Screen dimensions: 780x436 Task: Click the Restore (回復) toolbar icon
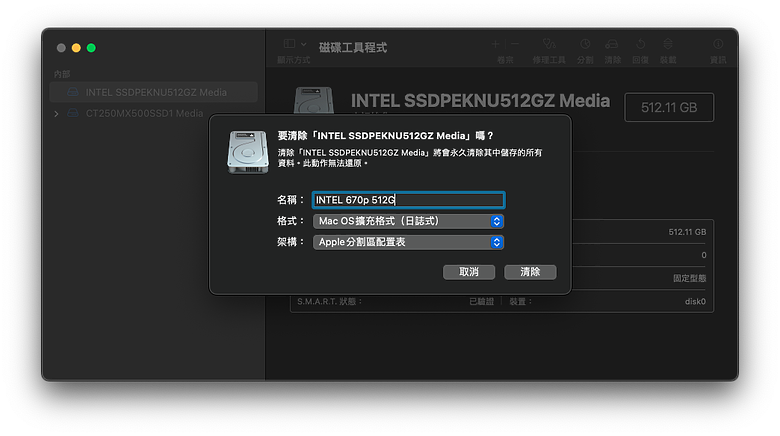[640, 44]
